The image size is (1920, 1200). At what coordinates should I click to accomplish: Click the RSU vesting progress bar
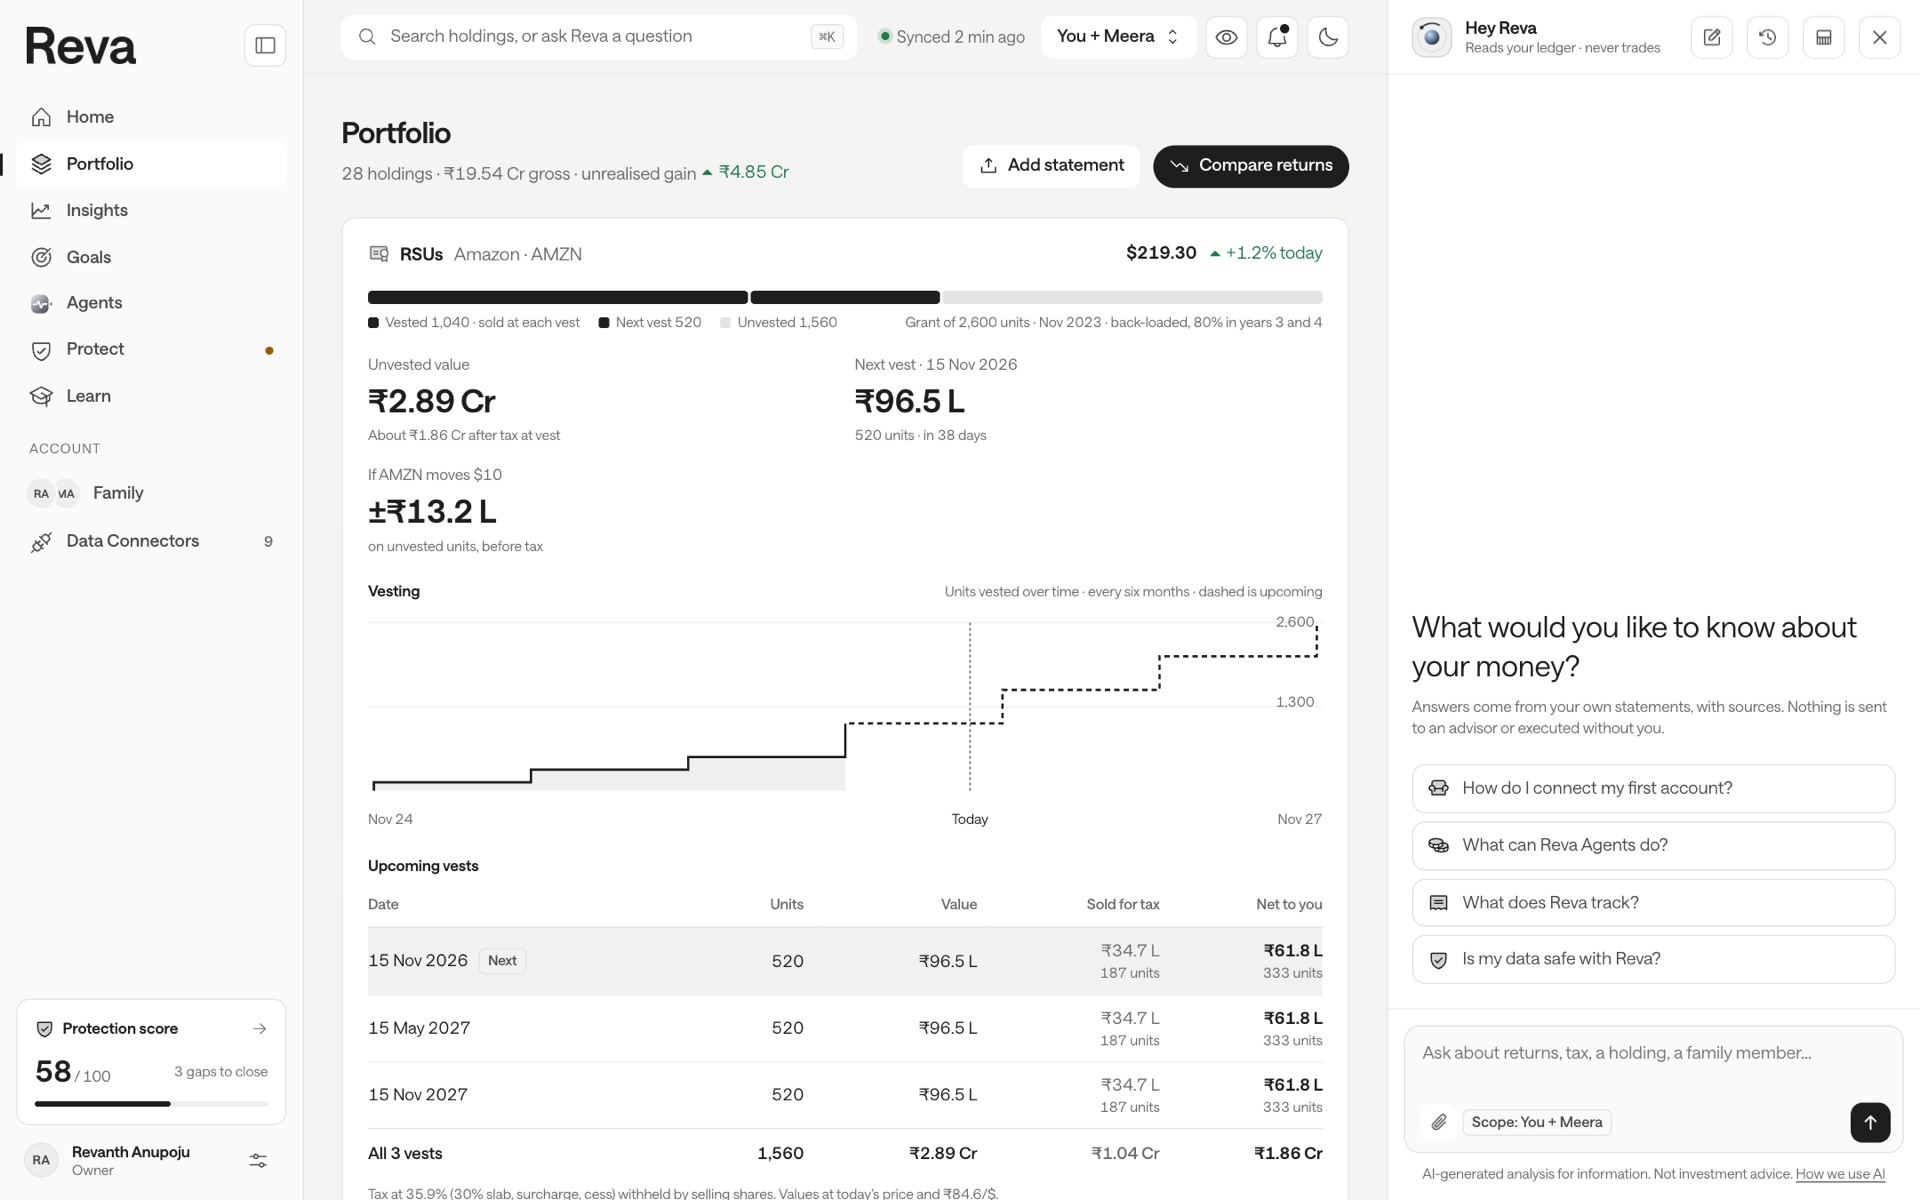click(x=845, y=297)
